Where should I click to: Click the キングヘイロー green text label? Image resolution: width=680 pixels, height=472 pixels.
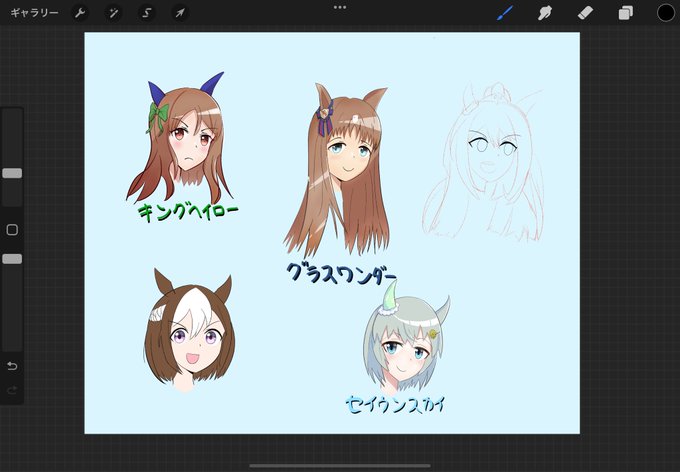188,212
